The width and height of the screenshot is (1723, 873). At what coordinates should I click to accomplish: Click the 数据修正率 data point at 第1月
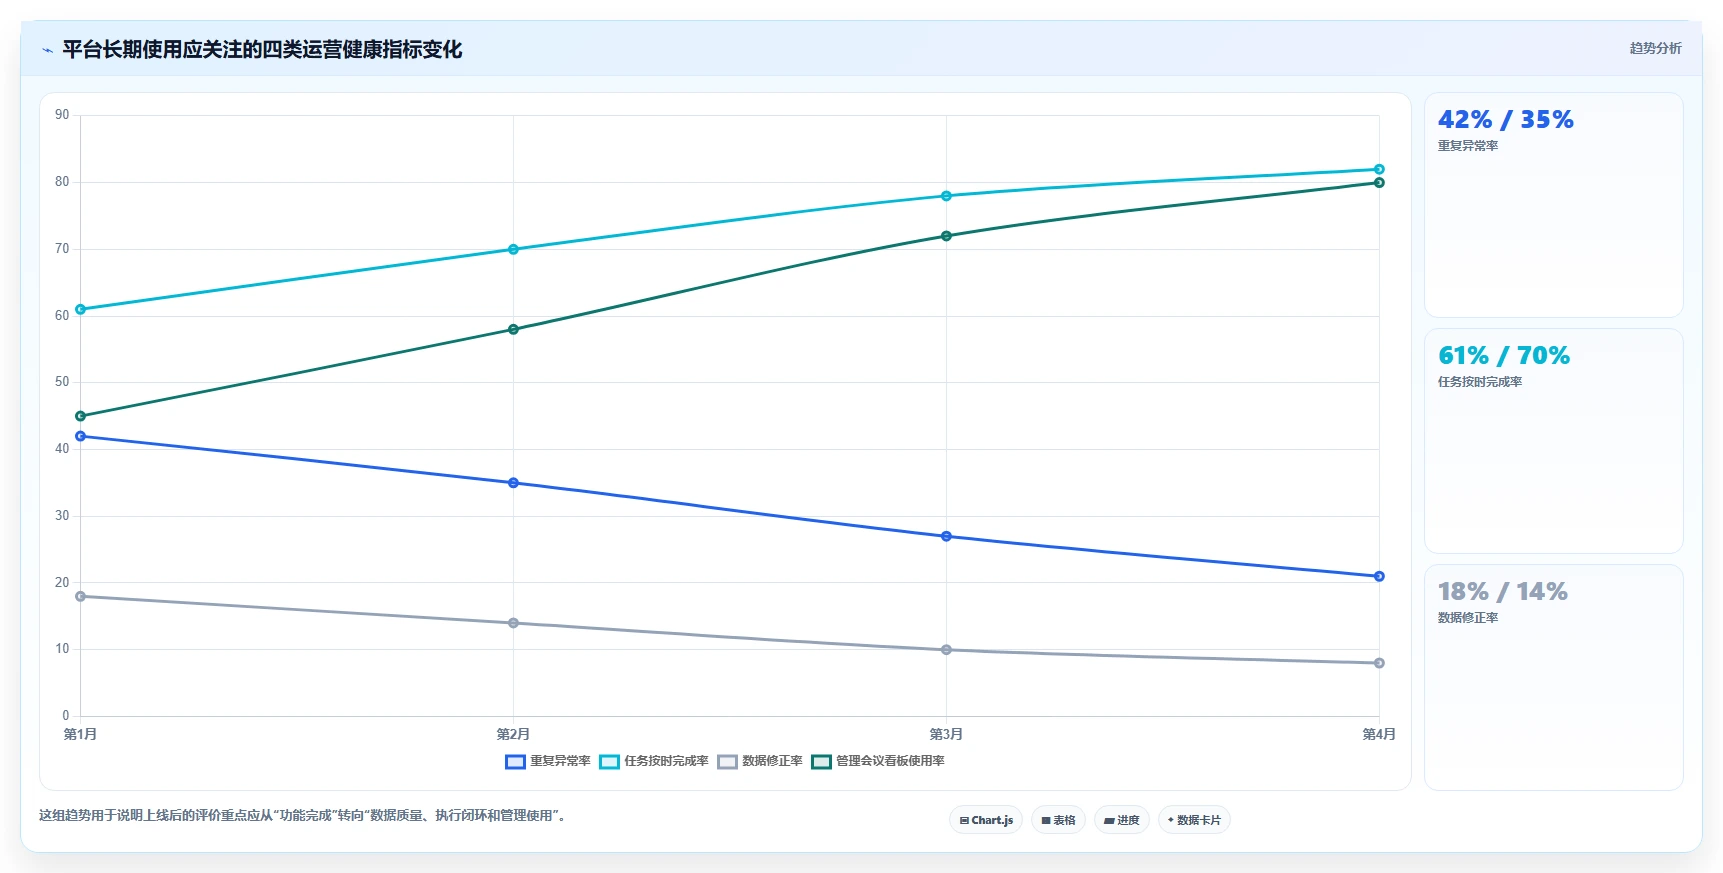tap(80, 596)
